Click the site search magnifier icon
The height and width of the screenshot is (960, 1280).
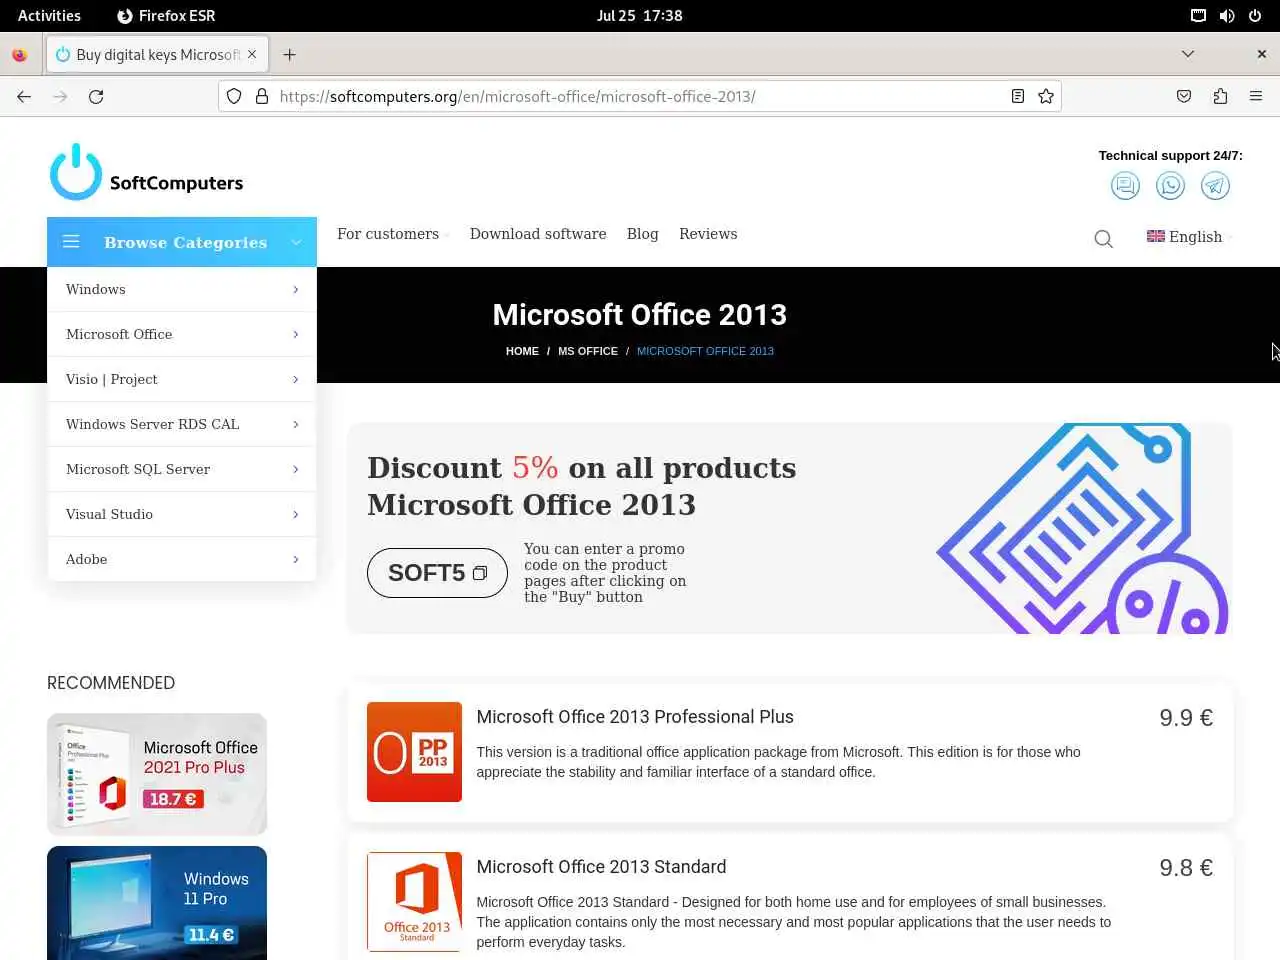coord(1103,238)
